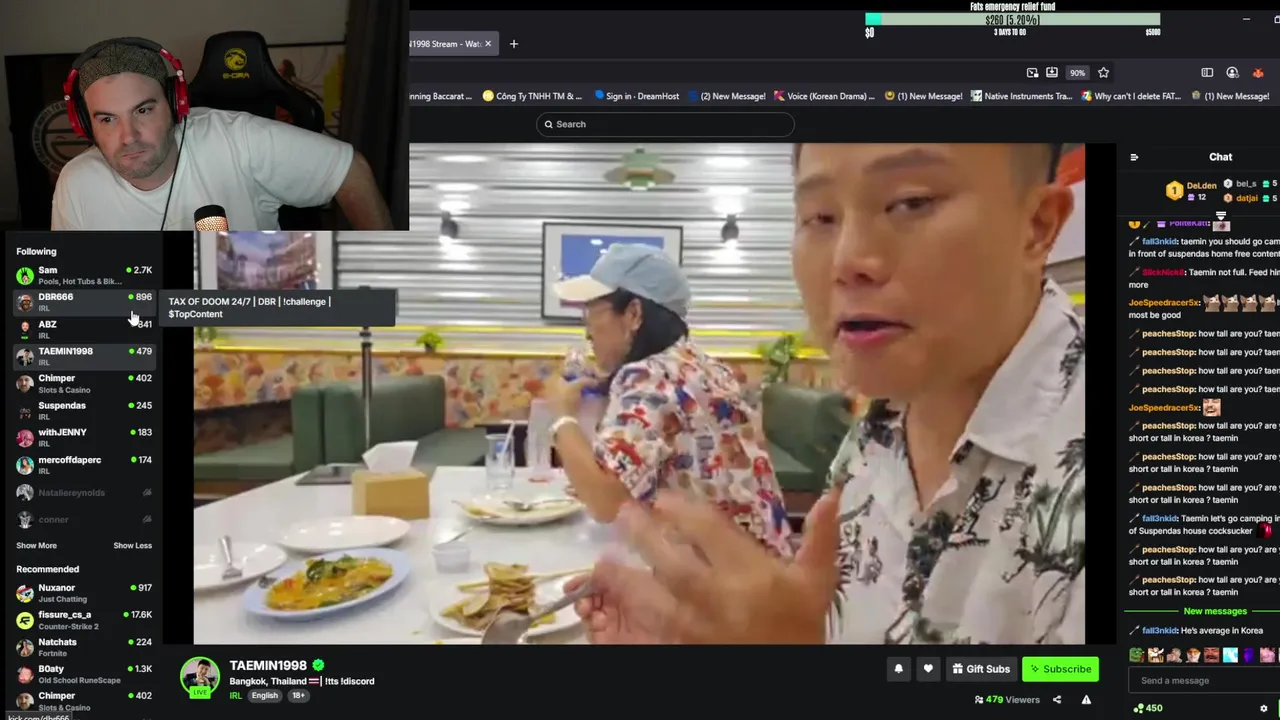Image resolution: width=1280 pixels, height=720 pixels.
Task: Click the TAEMIN1998 channel name heading
Action: pyautogui.click(x=268, y=665)
